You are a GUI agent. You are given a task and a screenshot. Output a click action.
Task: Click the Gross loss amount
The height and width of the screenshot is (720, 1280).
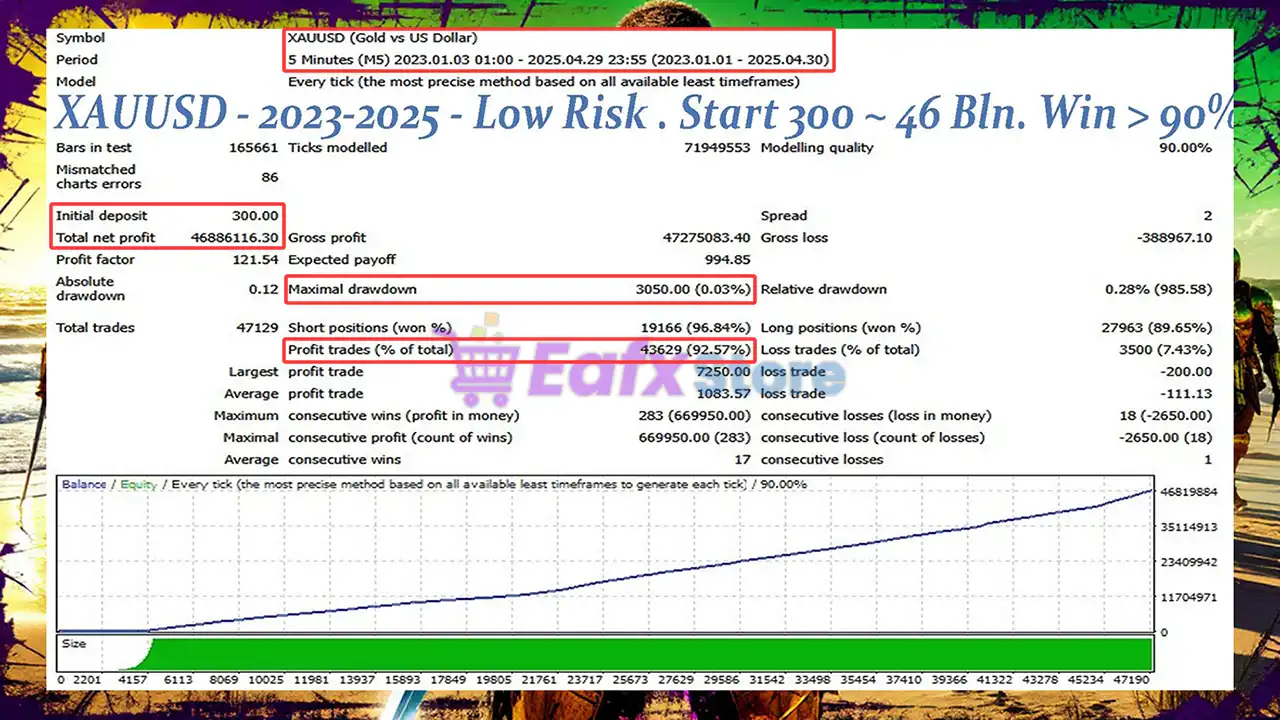[x=1174, y=238]
